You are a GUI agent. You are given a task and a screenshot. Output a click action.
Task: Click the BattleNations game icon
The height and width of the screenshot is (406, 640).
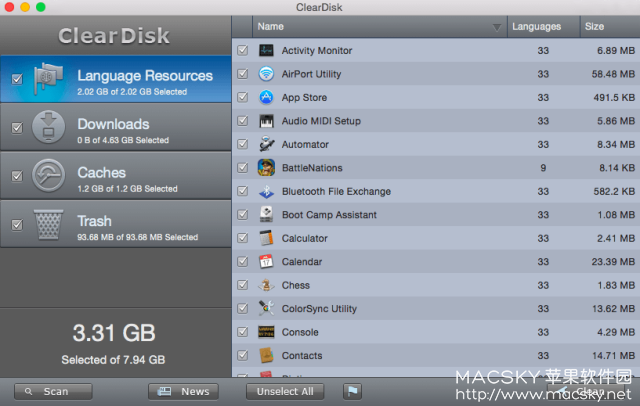266,168
